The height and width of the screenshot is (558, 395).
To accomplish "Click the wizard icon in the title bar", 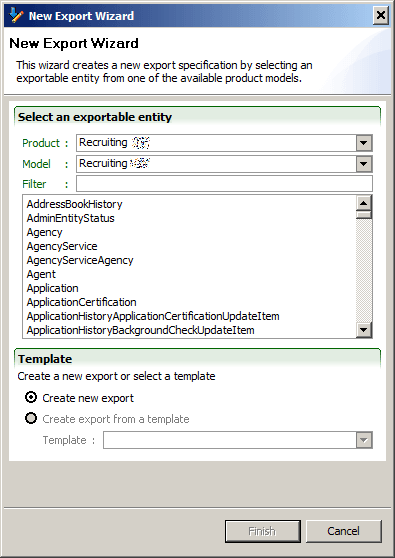I will tap(16, 15).
